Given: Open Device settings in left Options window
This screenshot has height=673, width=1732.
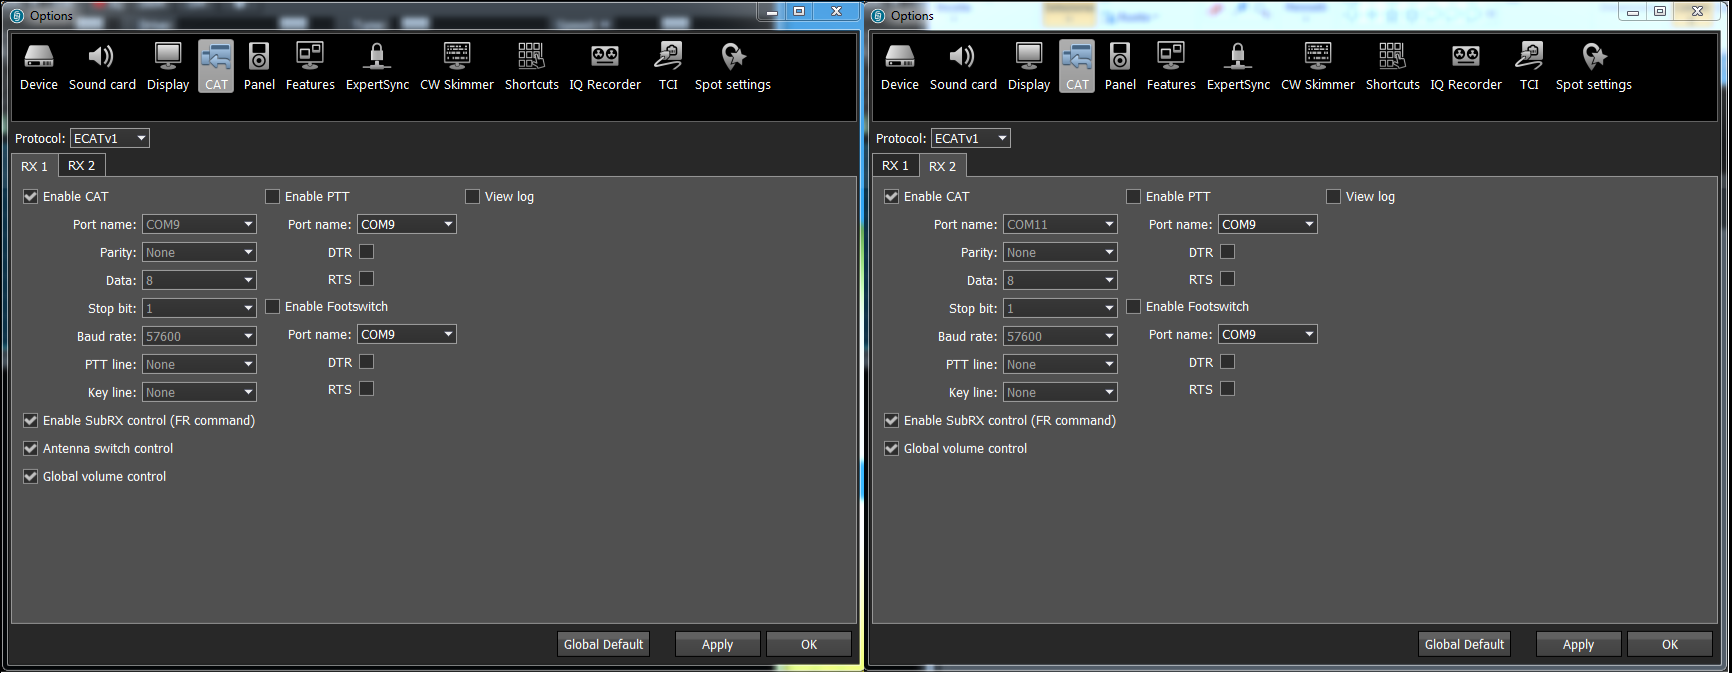Looking at the screenshot, I should (x=39, y=67).
